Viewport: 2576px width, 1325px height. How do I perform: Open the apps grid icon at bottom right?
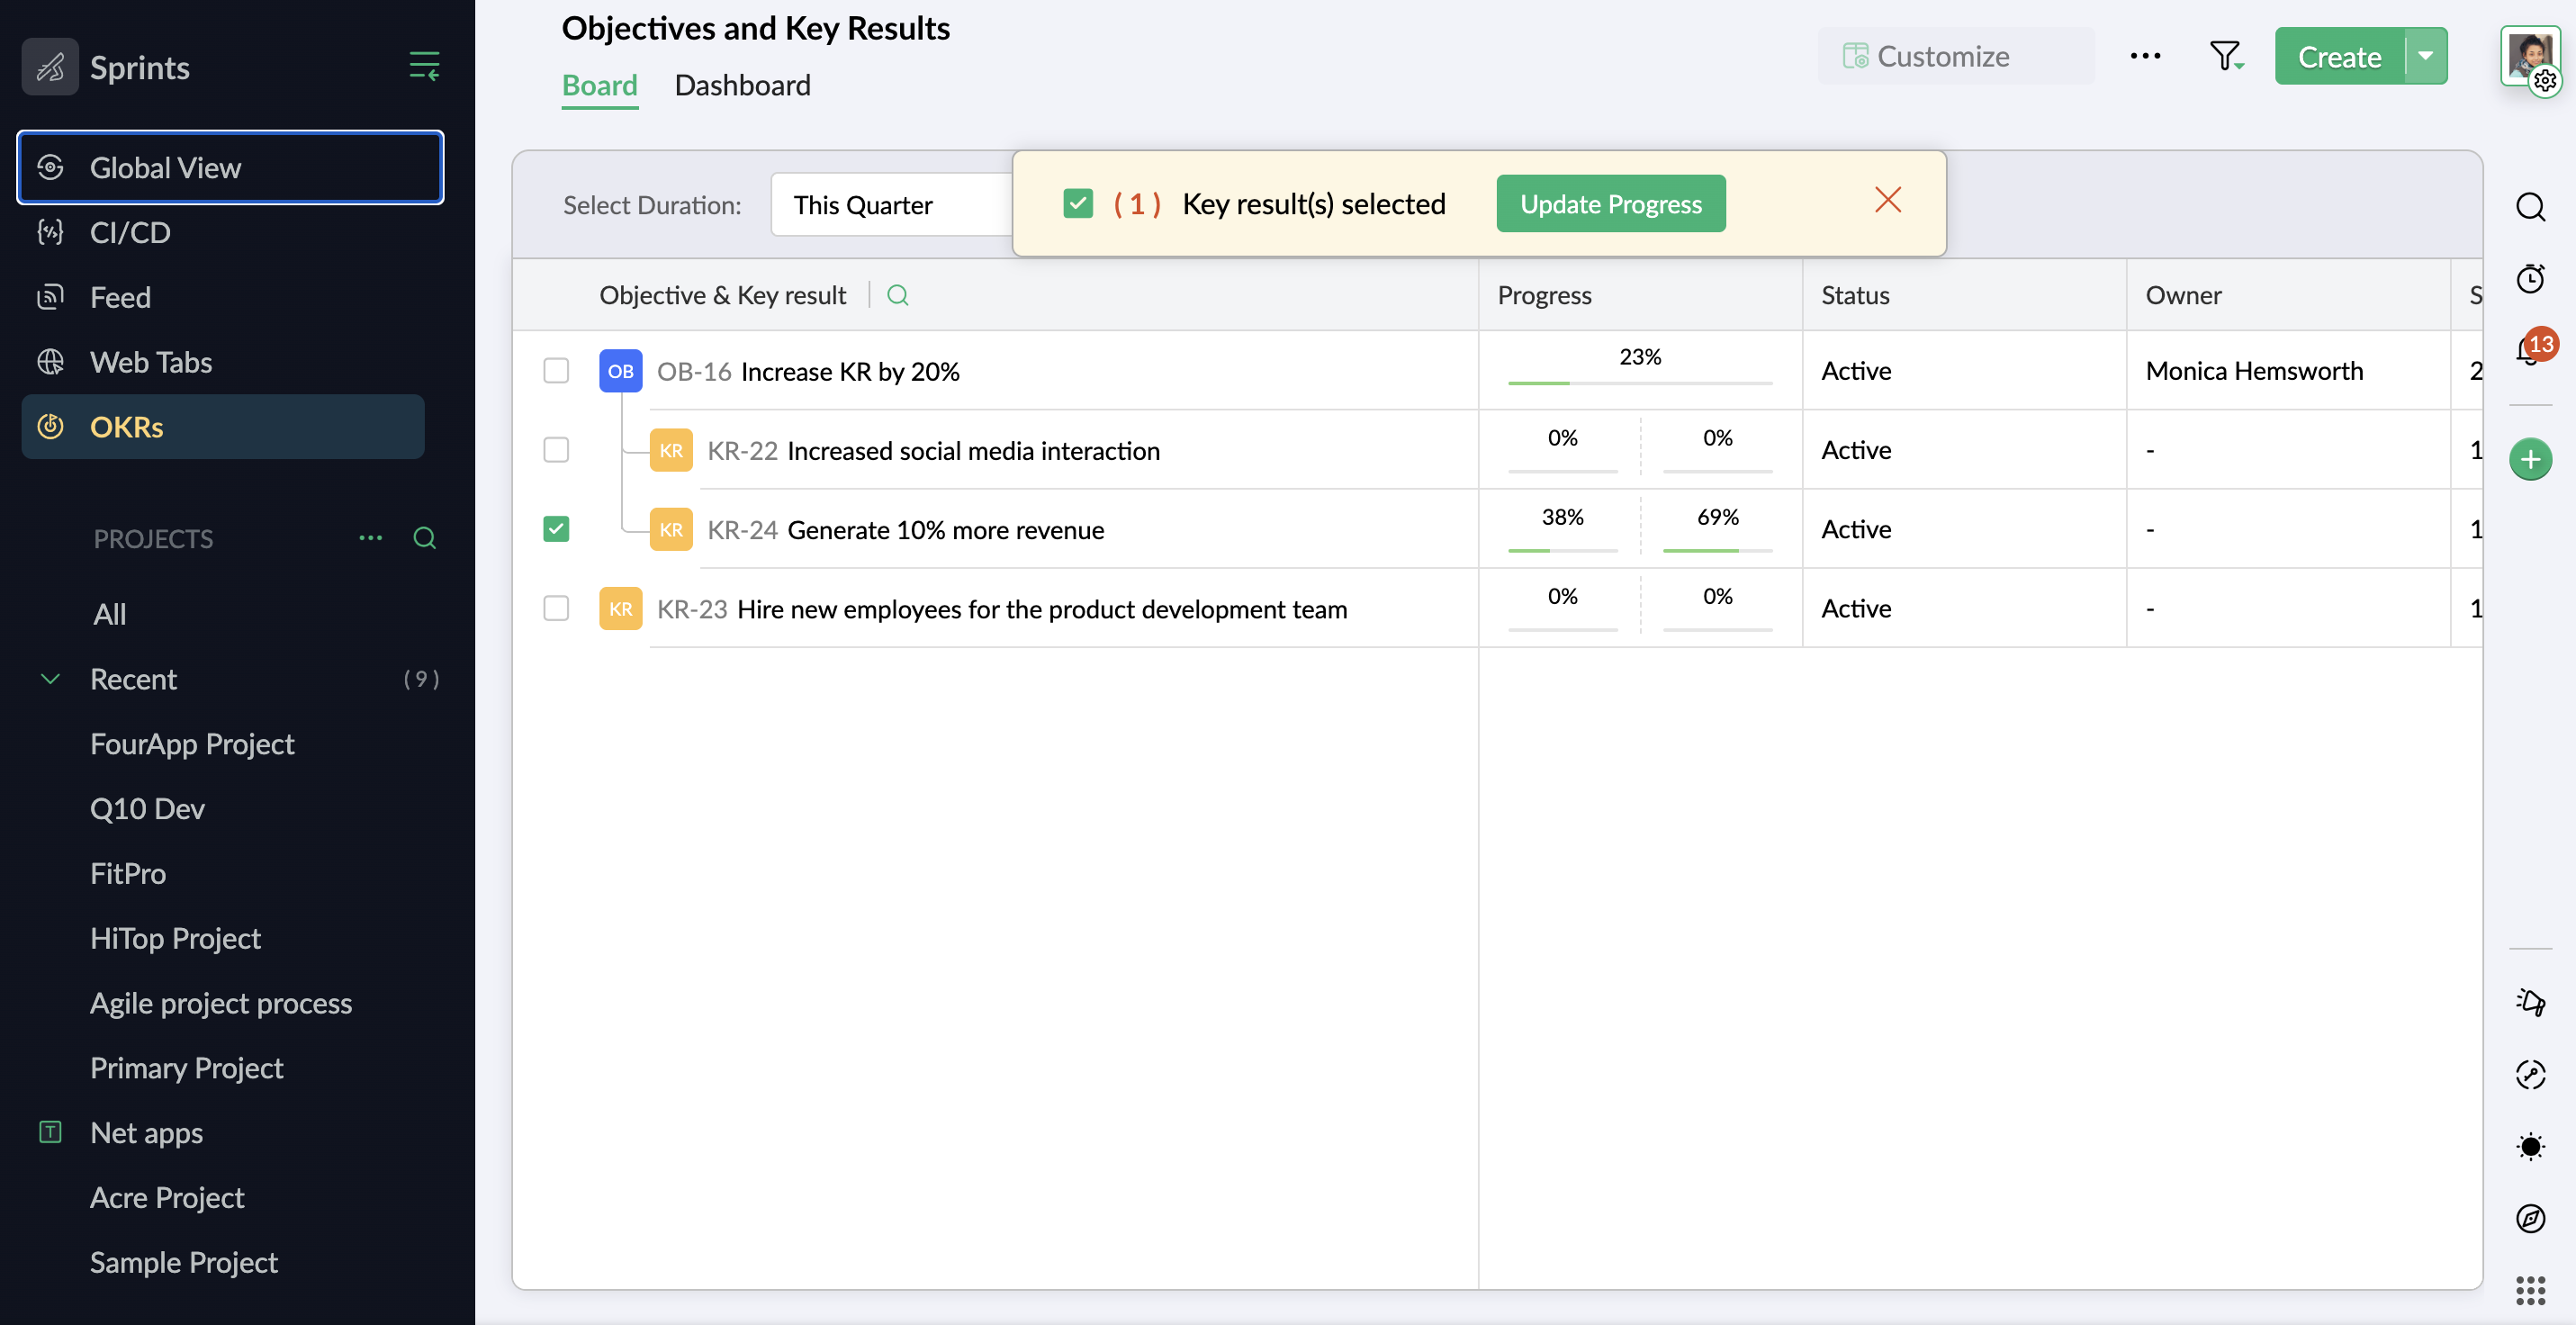pos(2530,1290)
